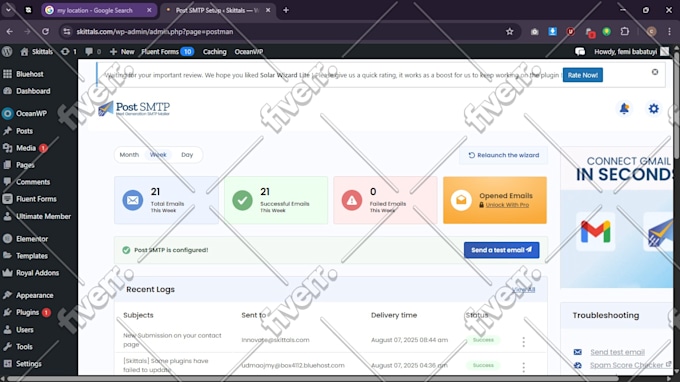680x382 pixels.
Task: Click the Total Emails envelope icon
Action: [133, 200]
